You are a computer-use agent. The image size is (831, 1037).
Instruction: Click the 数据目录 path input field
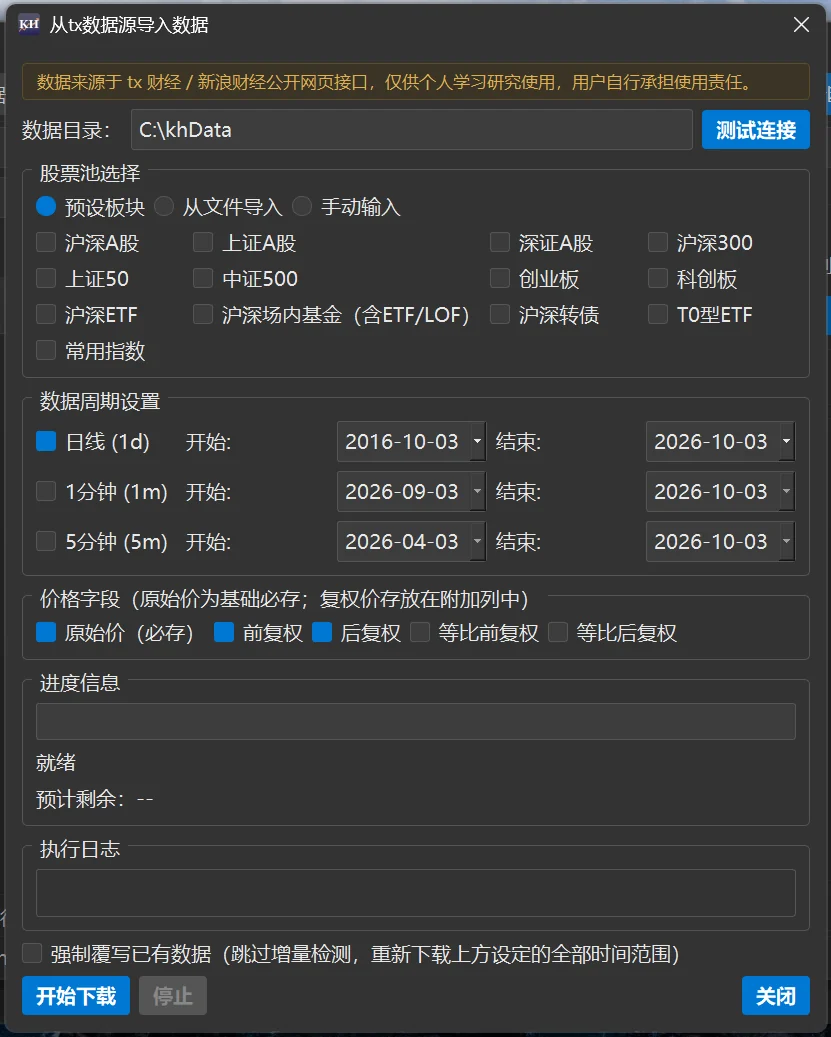(412, 130)
